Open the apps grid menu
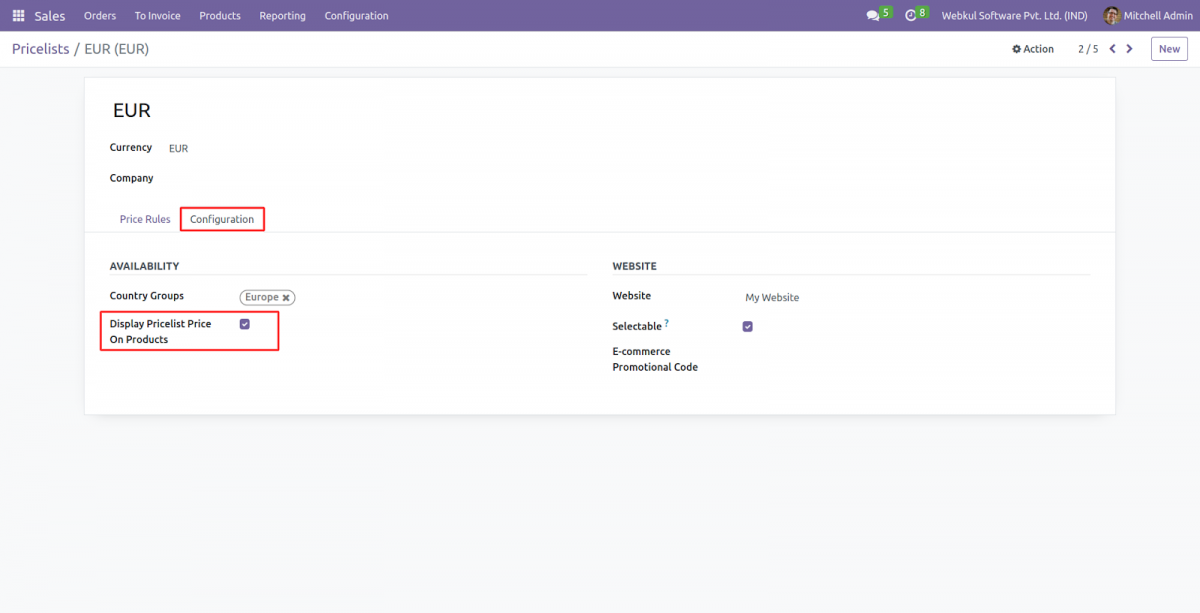Image resolution: width=1200 pixels, height=613 pixels. pyautogui.click(x=17, y=14)
